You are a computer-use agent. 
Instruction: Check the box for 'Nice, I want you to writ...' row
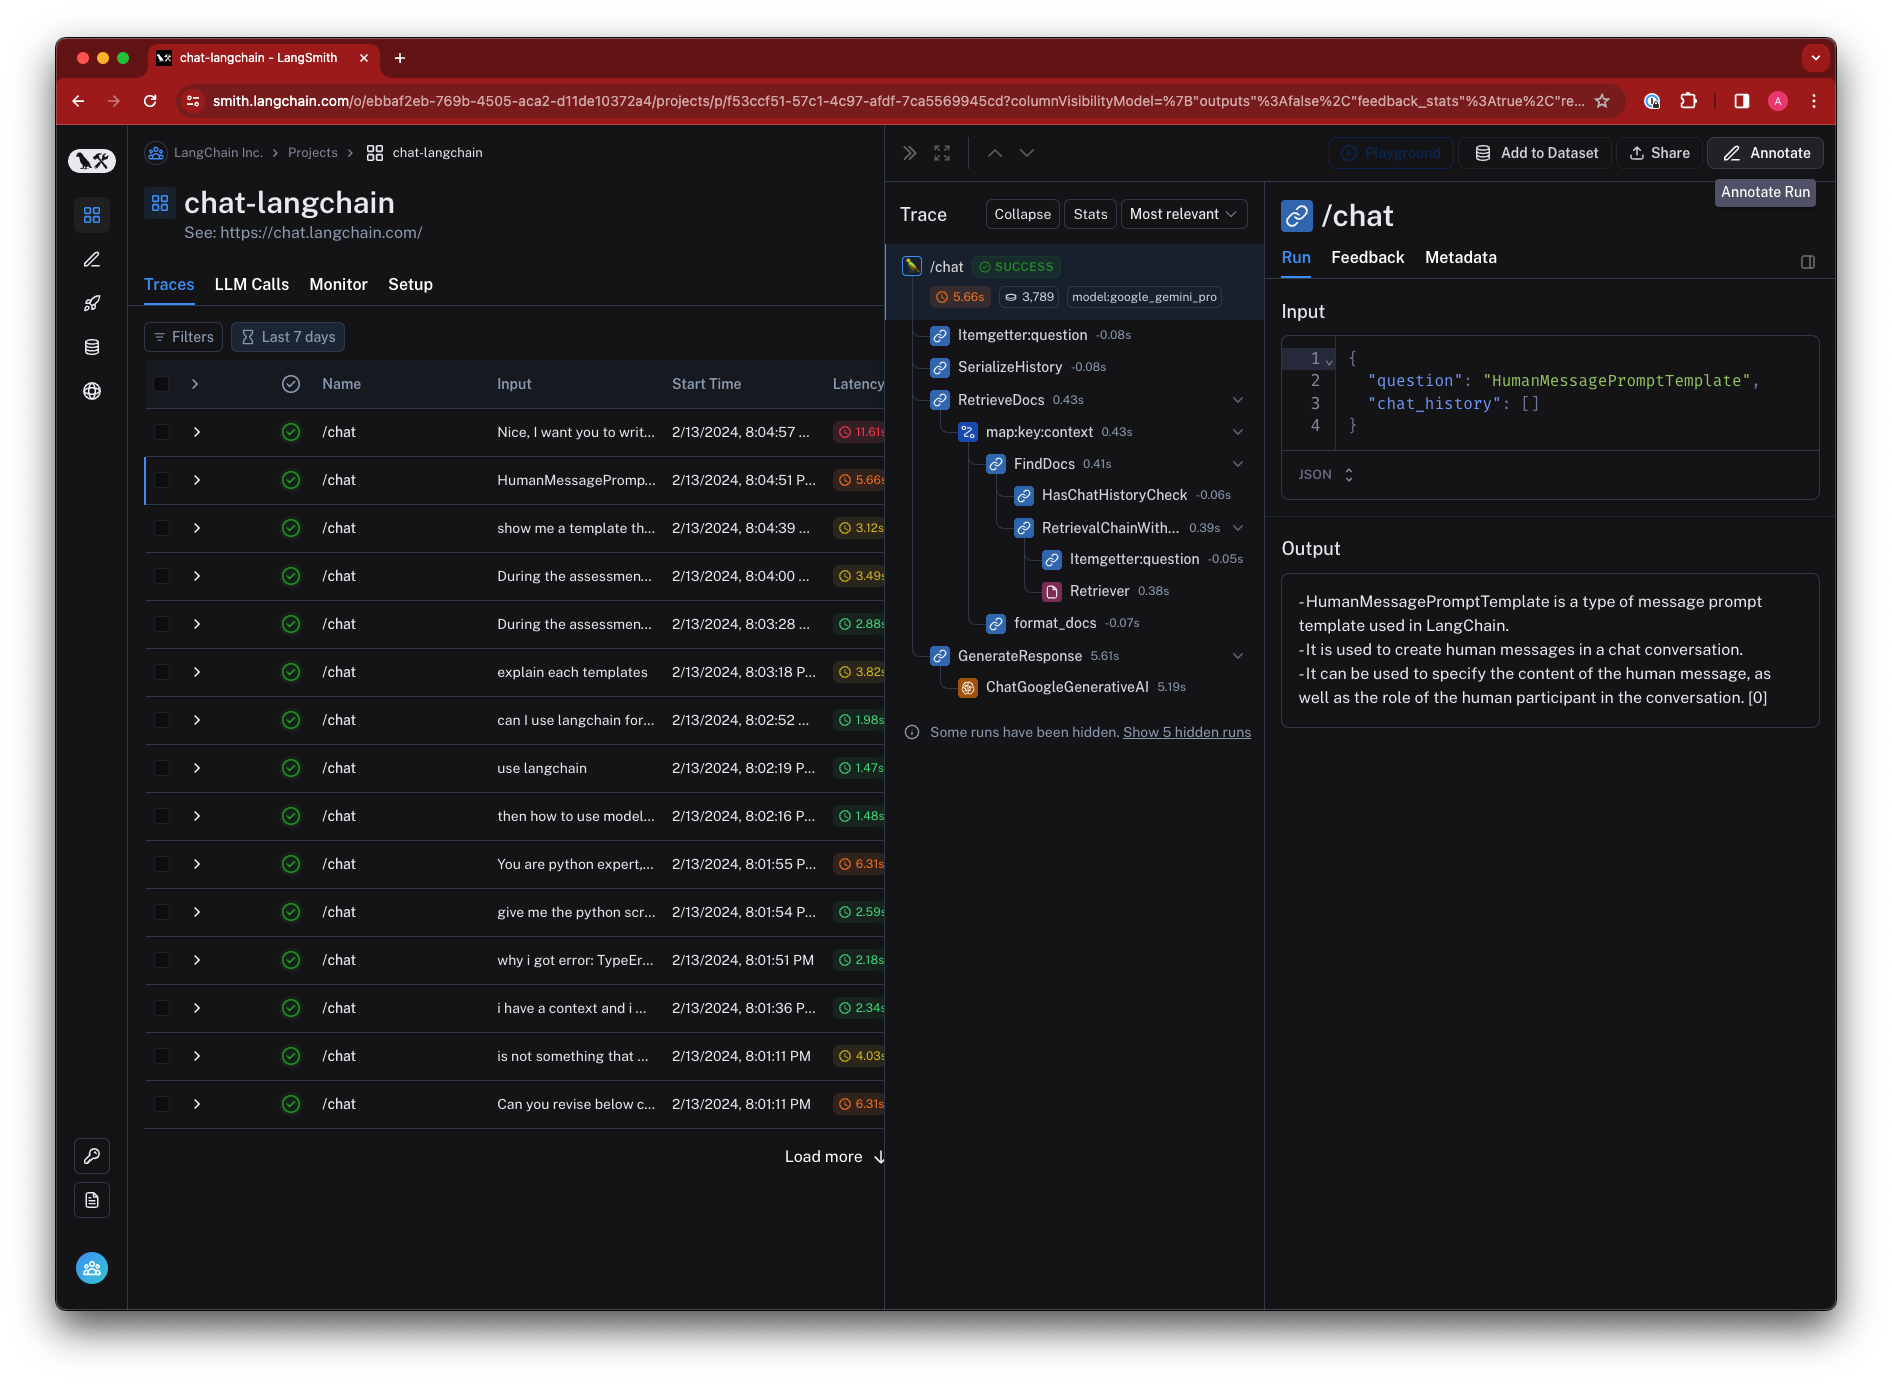(x=162, y=432)
